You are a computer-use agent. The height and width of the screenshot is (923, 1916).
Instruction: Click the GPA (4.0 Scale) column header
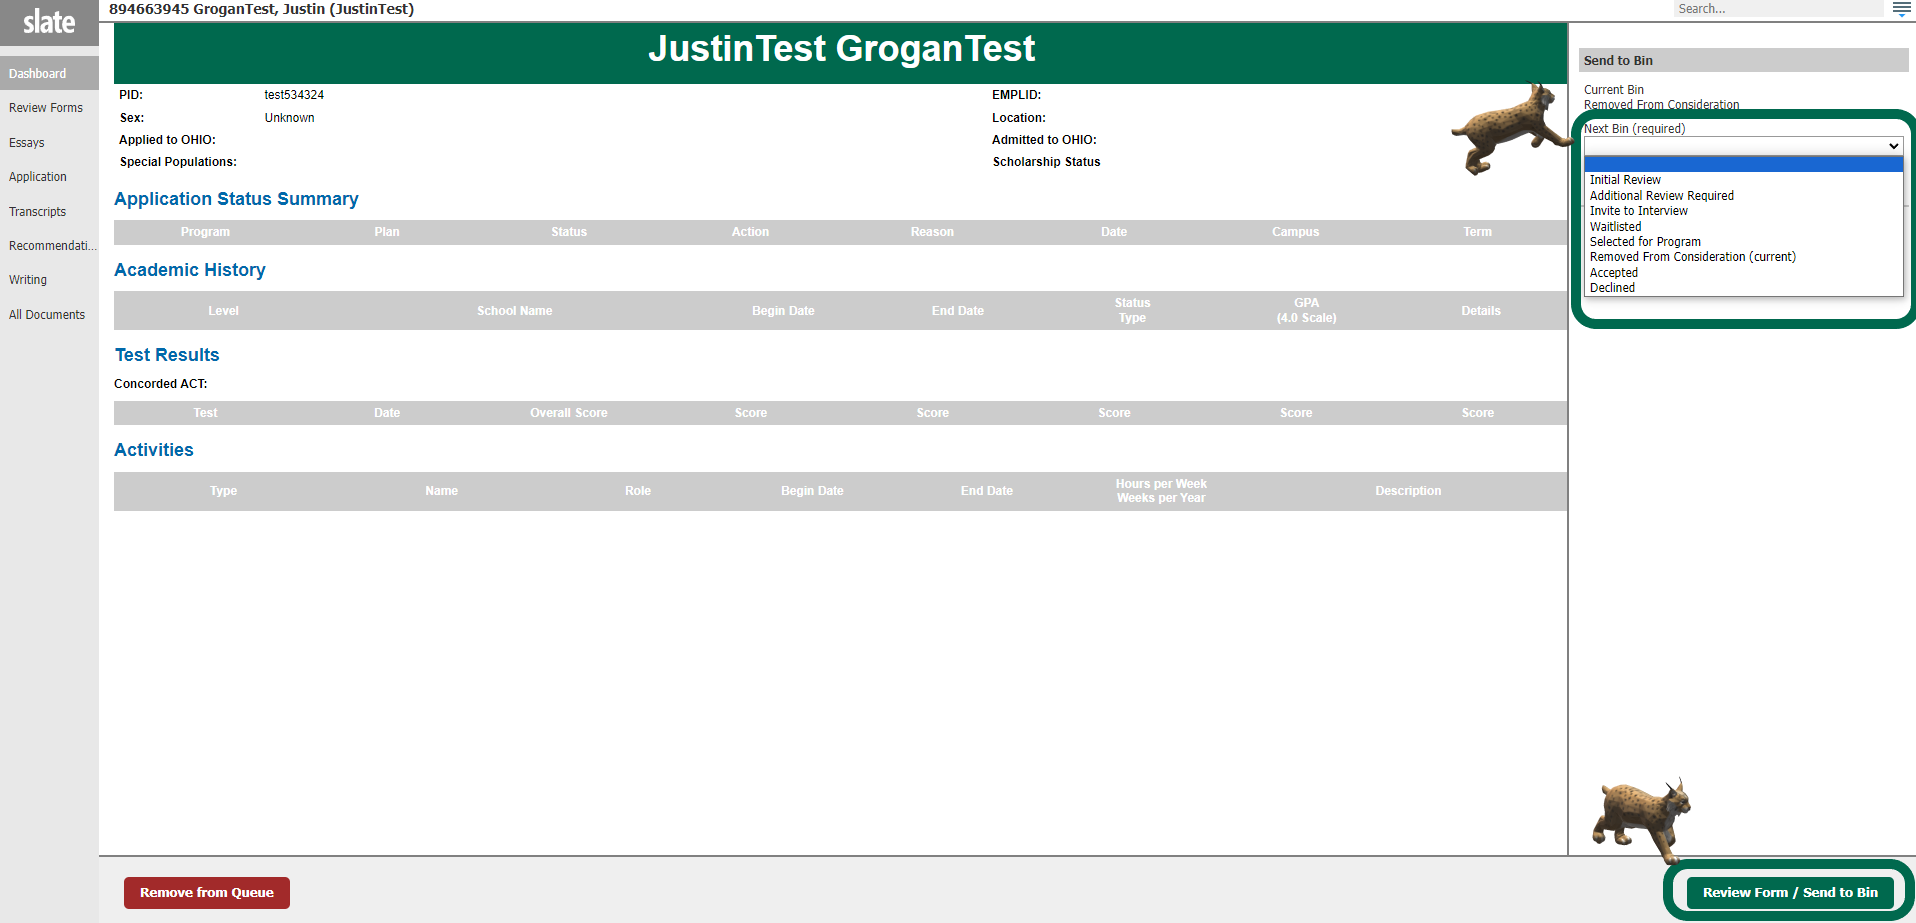click(1306, 310)
